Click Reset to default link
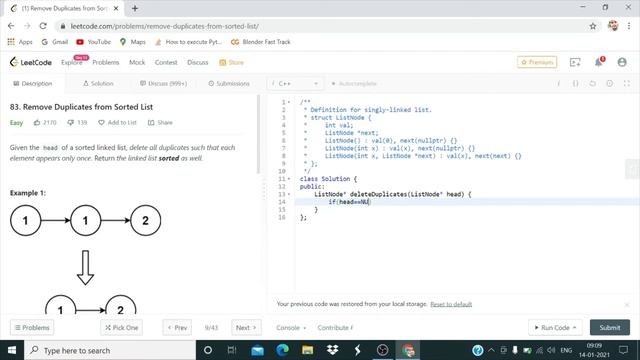The height and width of the screenshot is (360, 640). click(451, 304)
